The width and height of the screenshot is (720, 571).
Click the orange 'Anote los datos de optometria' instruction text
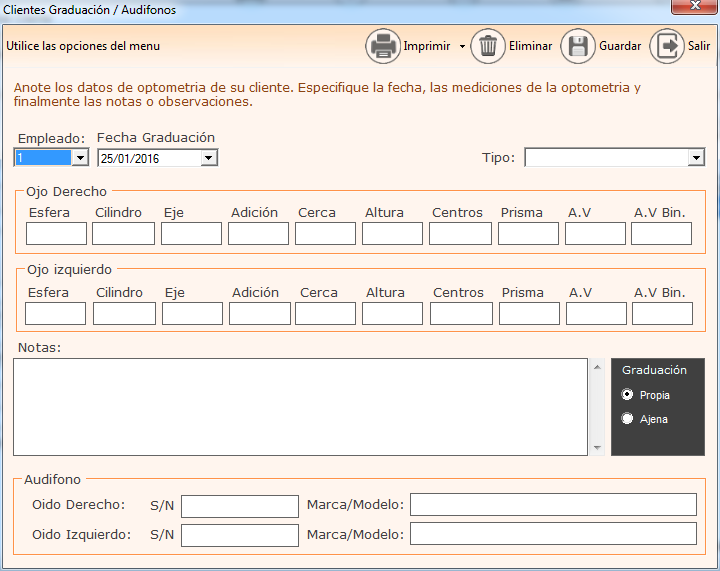click(327, 95)
